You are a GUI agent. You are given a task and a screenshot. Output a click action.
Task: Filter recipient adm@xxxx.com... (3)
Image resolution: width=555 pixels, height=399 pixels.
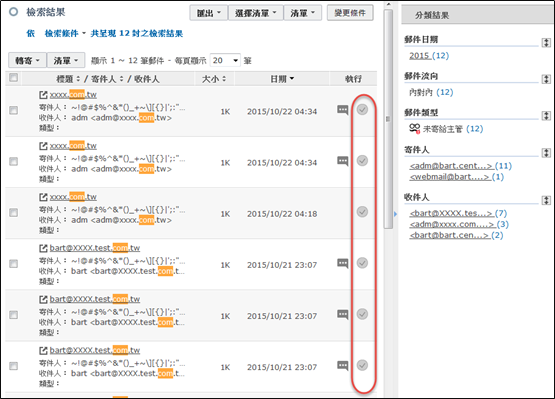pyautogui.click(x=459, y=224)
